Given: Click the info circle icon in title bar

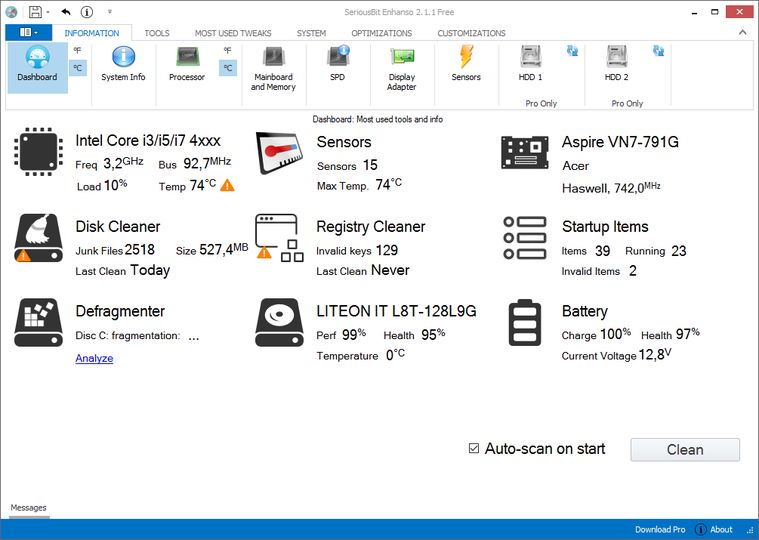Looking at the screenshot, I should [x=87, y=12].
